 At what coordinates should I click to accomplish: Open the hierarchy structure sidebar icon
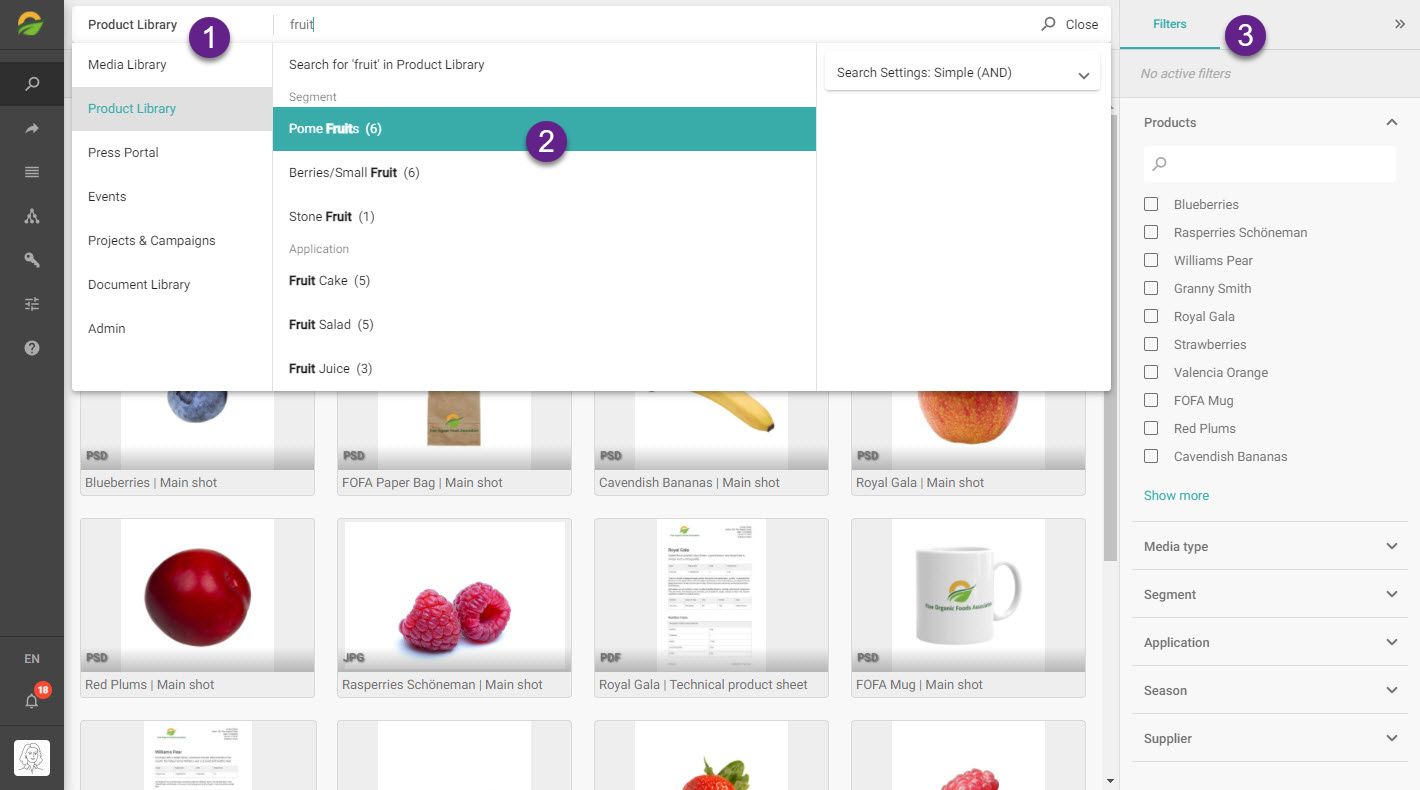click(x=32, y=216)
